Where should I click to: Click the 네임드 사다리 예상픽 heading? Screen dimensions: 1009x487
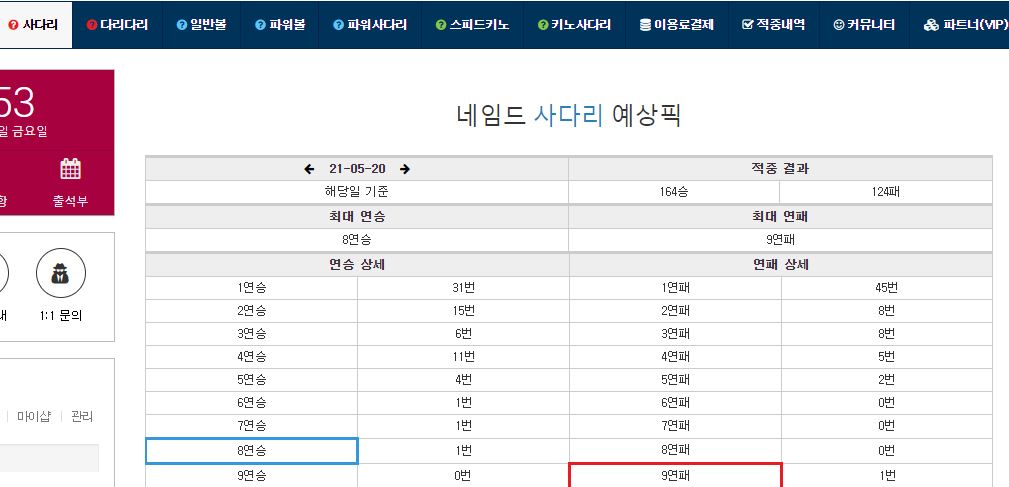(568, 116)
